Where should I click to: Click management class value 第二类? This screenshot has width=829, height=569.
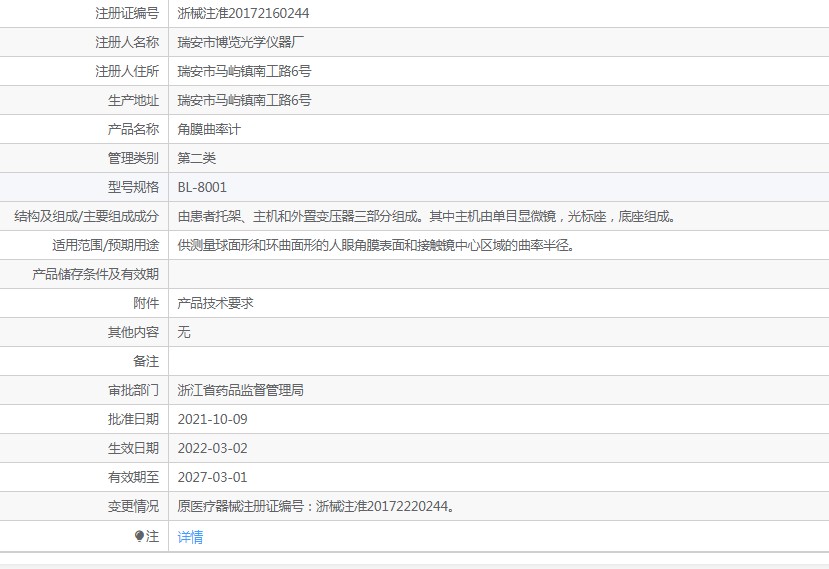(197, 158)
